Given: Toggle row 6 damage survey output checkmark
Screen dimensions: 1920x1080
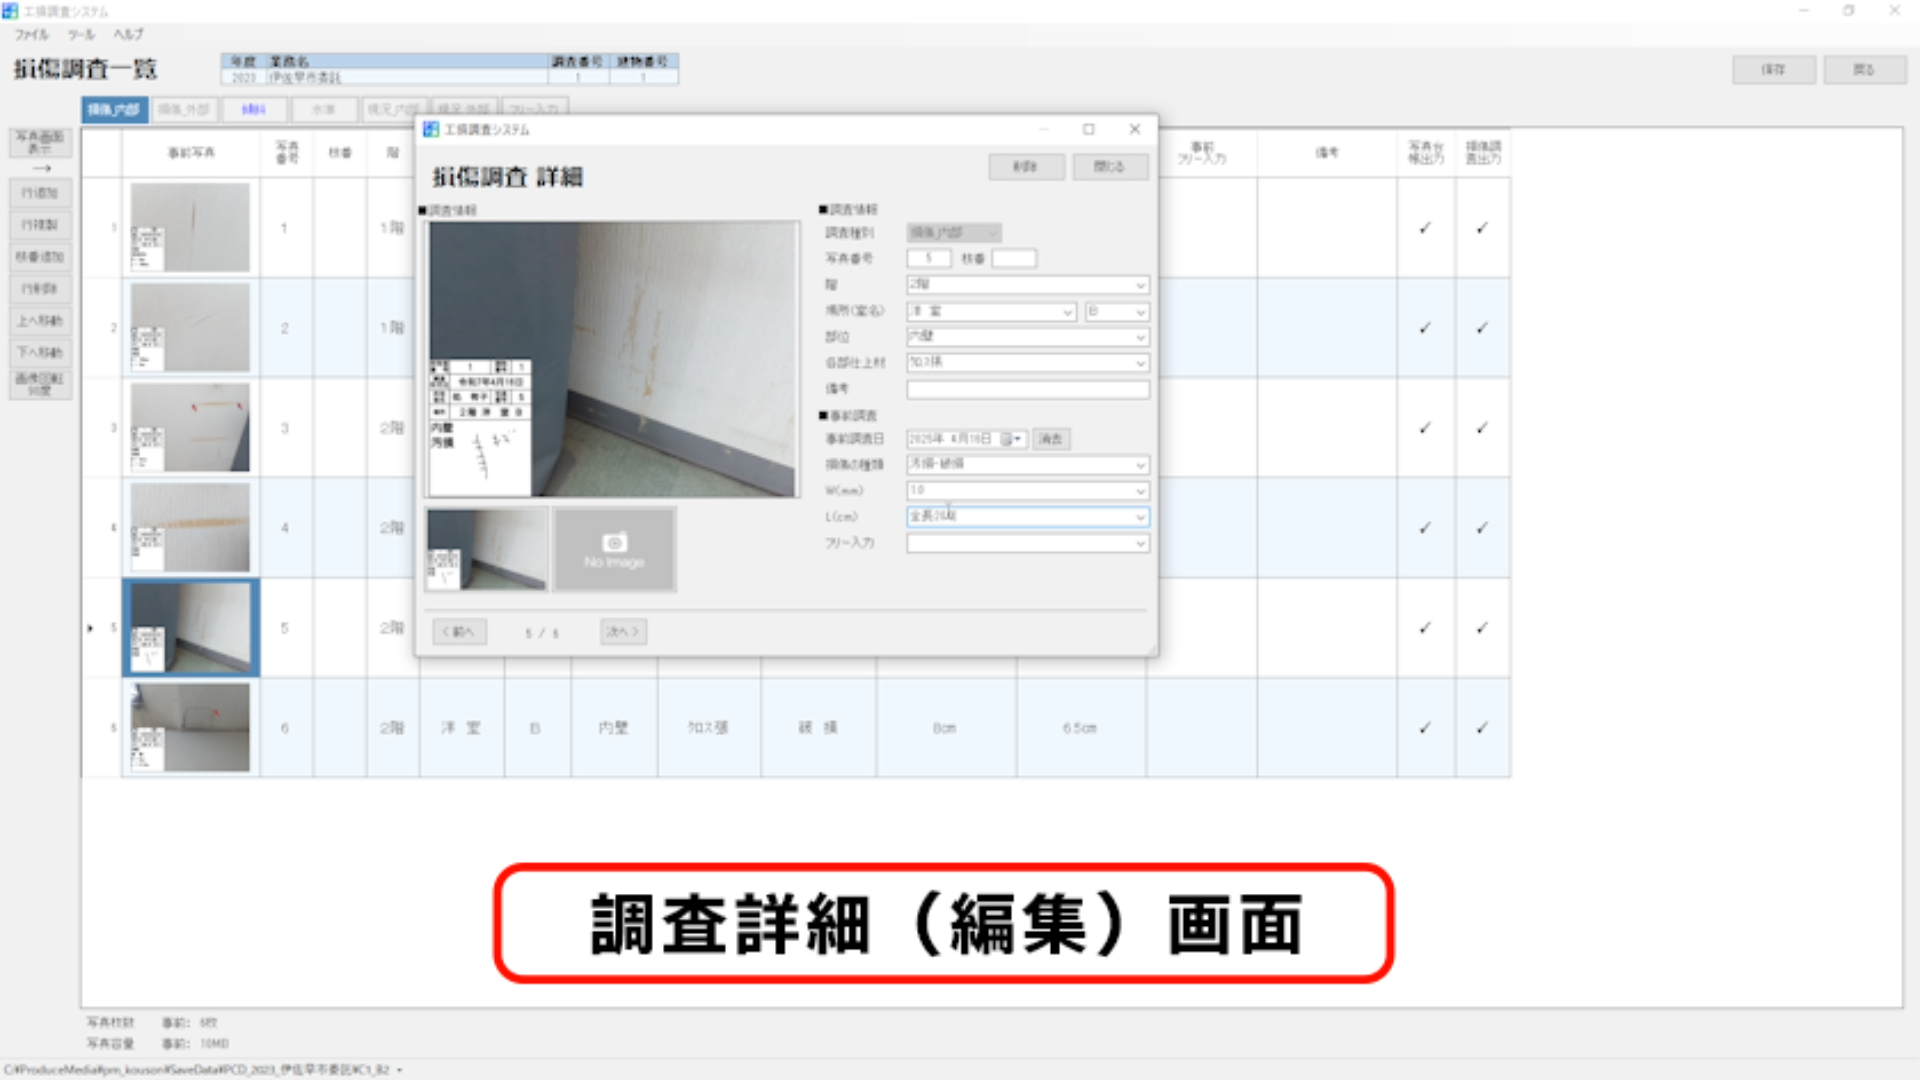Looking at the screenshot, I should pos(1482,728).
